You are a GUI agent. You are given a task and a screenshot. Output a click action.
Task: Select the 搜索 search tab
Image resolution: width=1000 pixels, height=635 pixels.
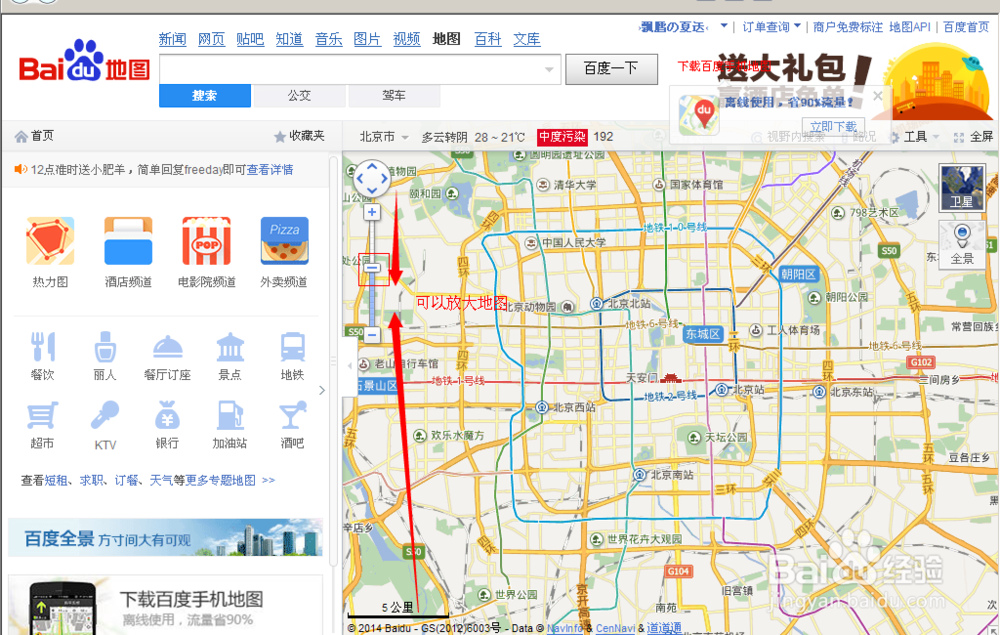[x=205, y=96]
